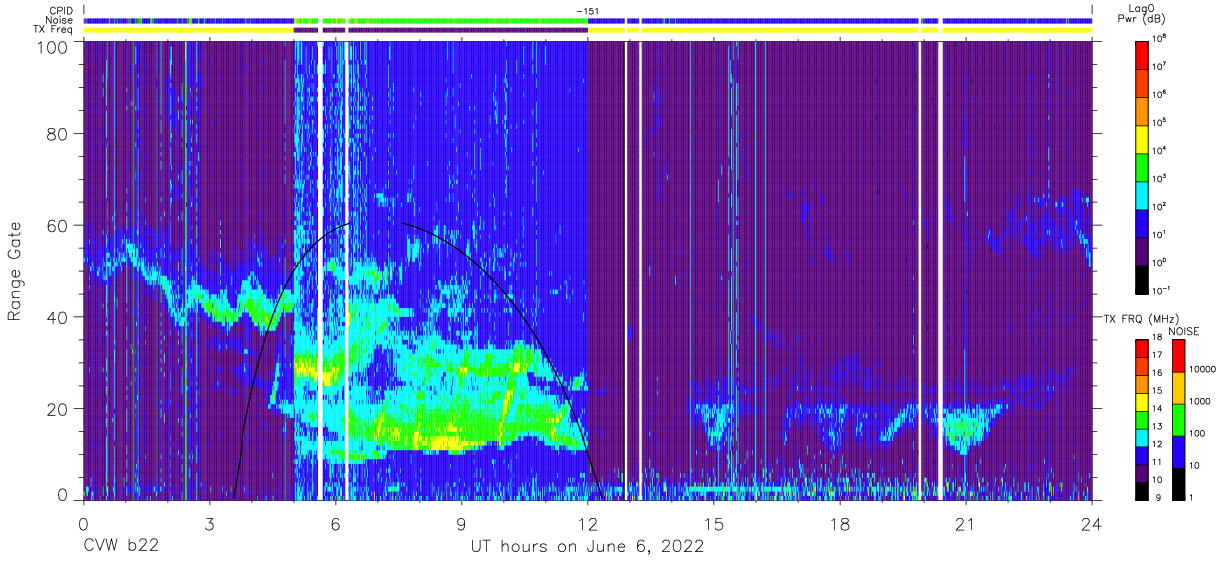Click the x-axis tick label '12'
This screenshot has width=1228, height=567.
tap(588, 522)
